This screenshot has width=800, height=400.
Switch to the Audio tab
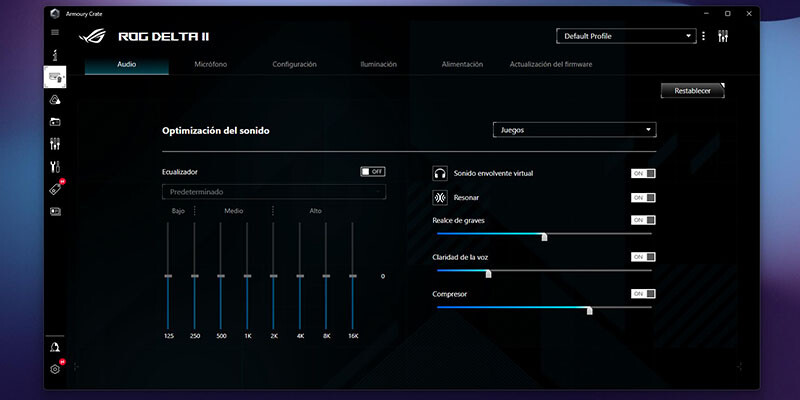click(x=127, y=64)
